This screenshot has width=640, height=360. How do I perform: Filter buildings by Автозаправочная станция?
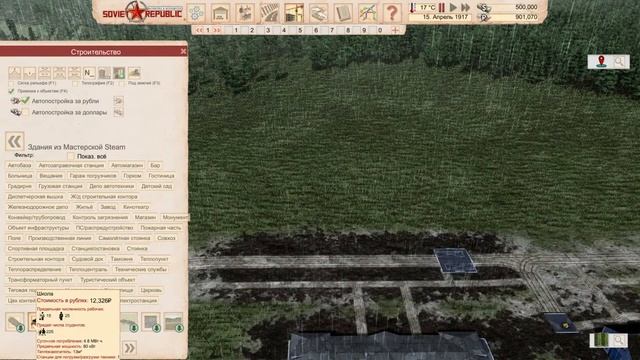tap(71, 165)
